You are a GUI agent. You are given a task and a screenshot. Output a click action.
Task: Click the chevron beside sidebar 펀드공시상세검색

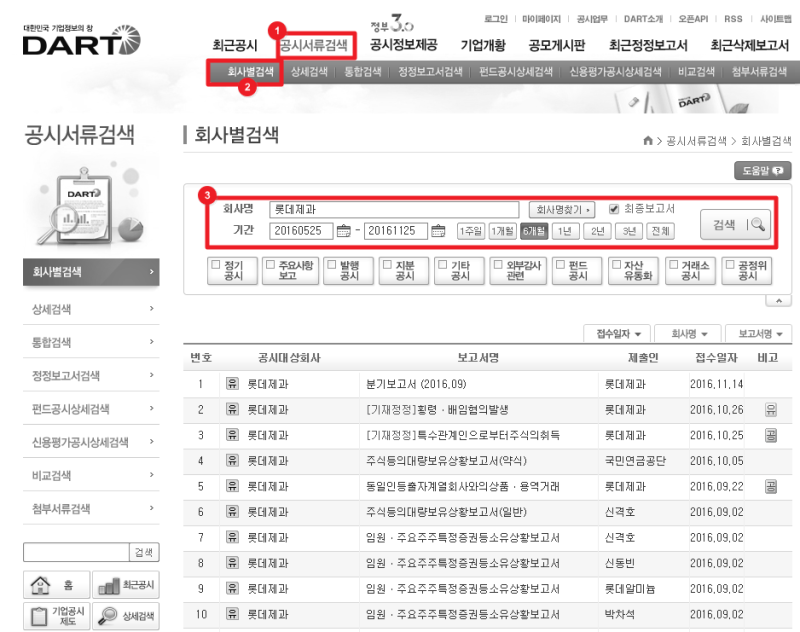[152, 408]
